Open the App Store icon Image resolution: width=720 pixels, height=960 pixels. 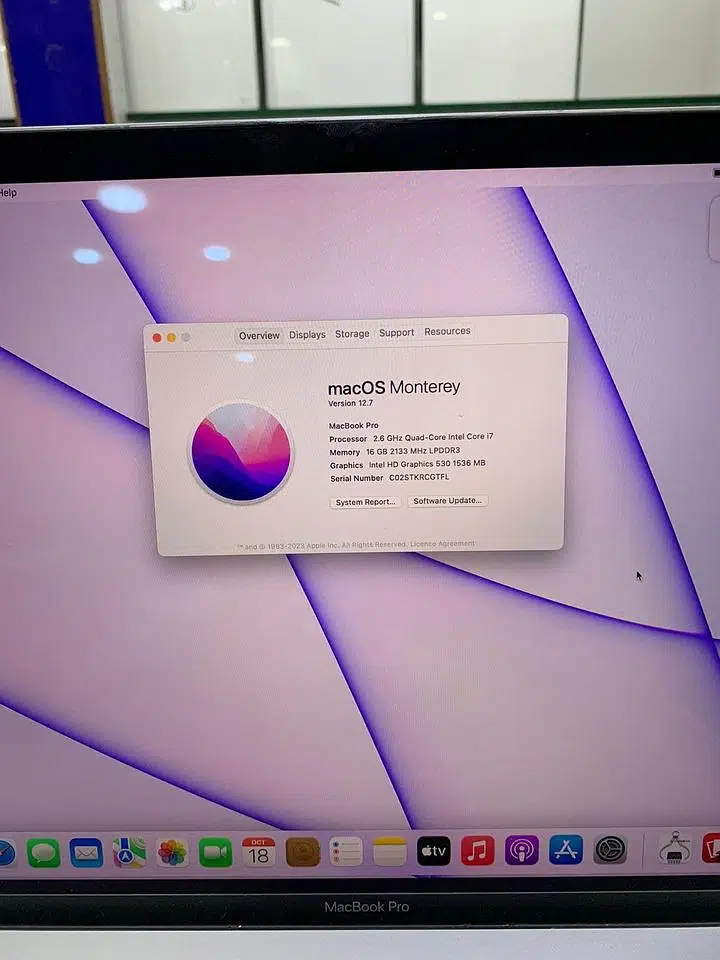tap(566, 849)
